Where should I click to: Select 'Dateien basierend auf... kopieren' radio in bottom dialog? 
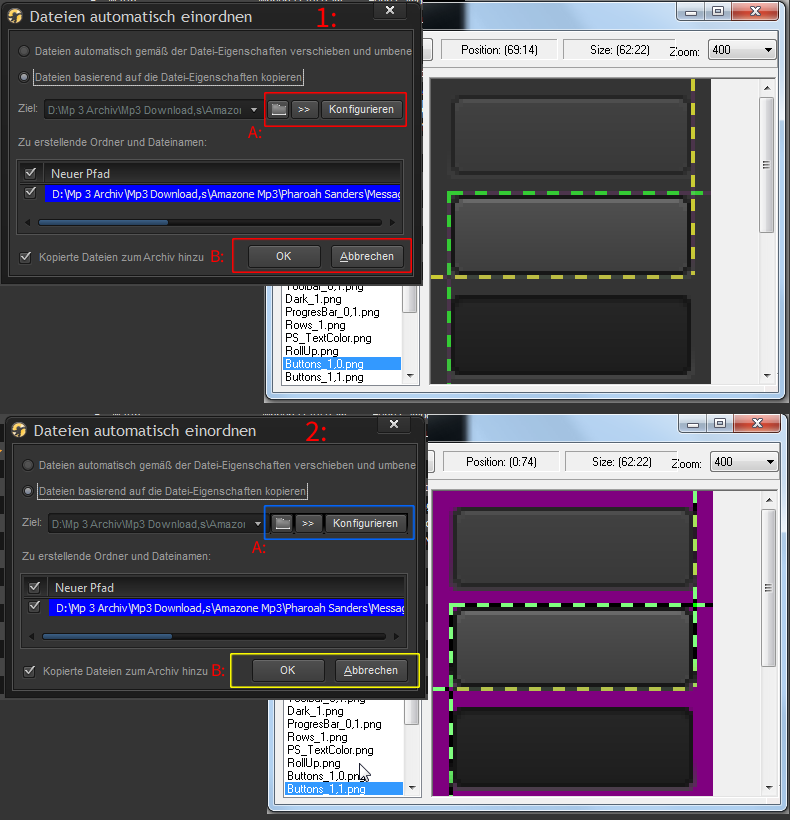tap(29, 491)
